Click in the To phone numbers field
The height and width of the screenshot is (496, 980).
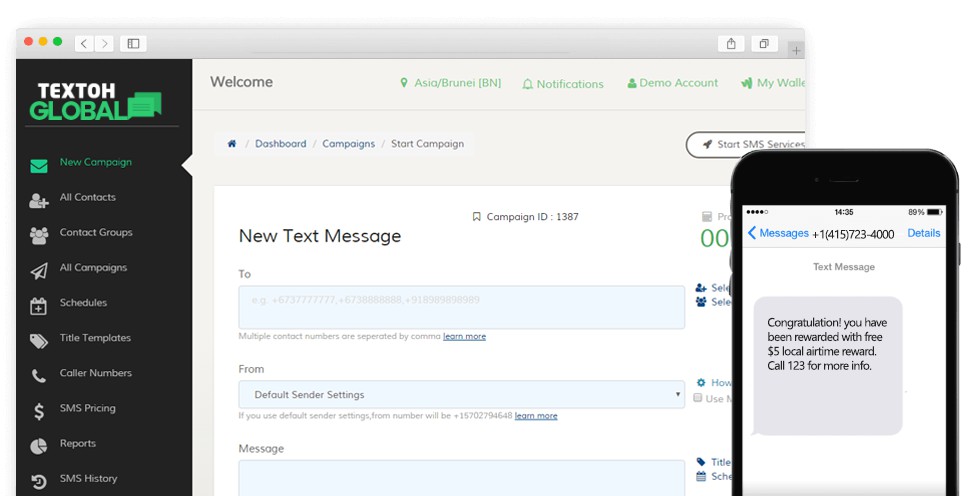(461, 307)
